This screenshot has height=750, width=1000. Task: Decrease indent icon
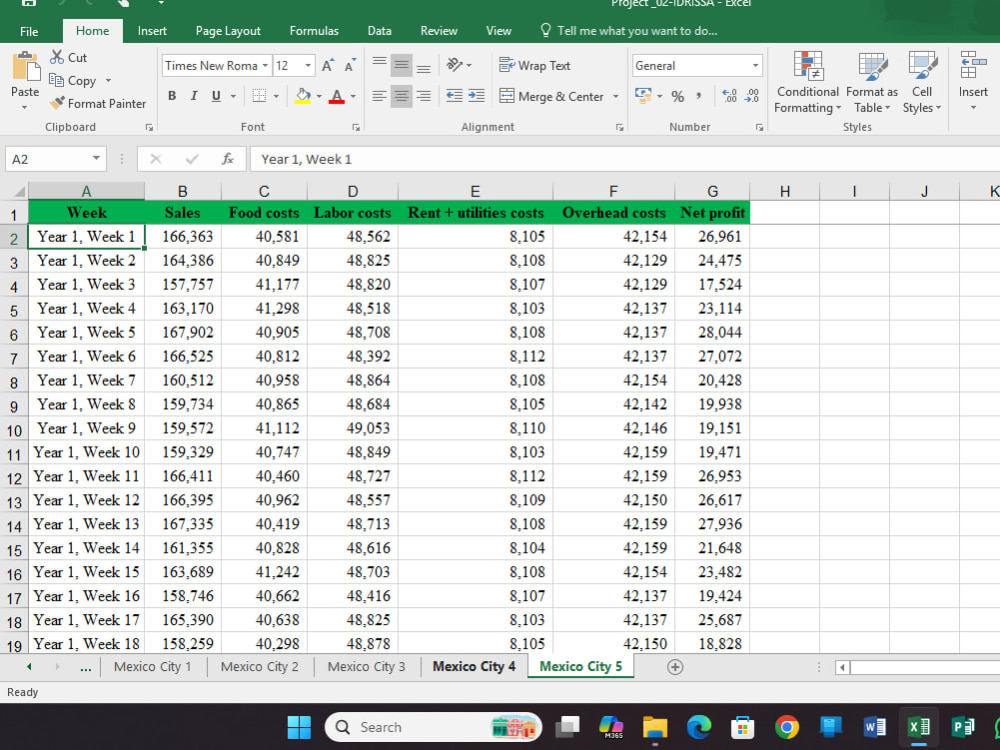[454, 96]
